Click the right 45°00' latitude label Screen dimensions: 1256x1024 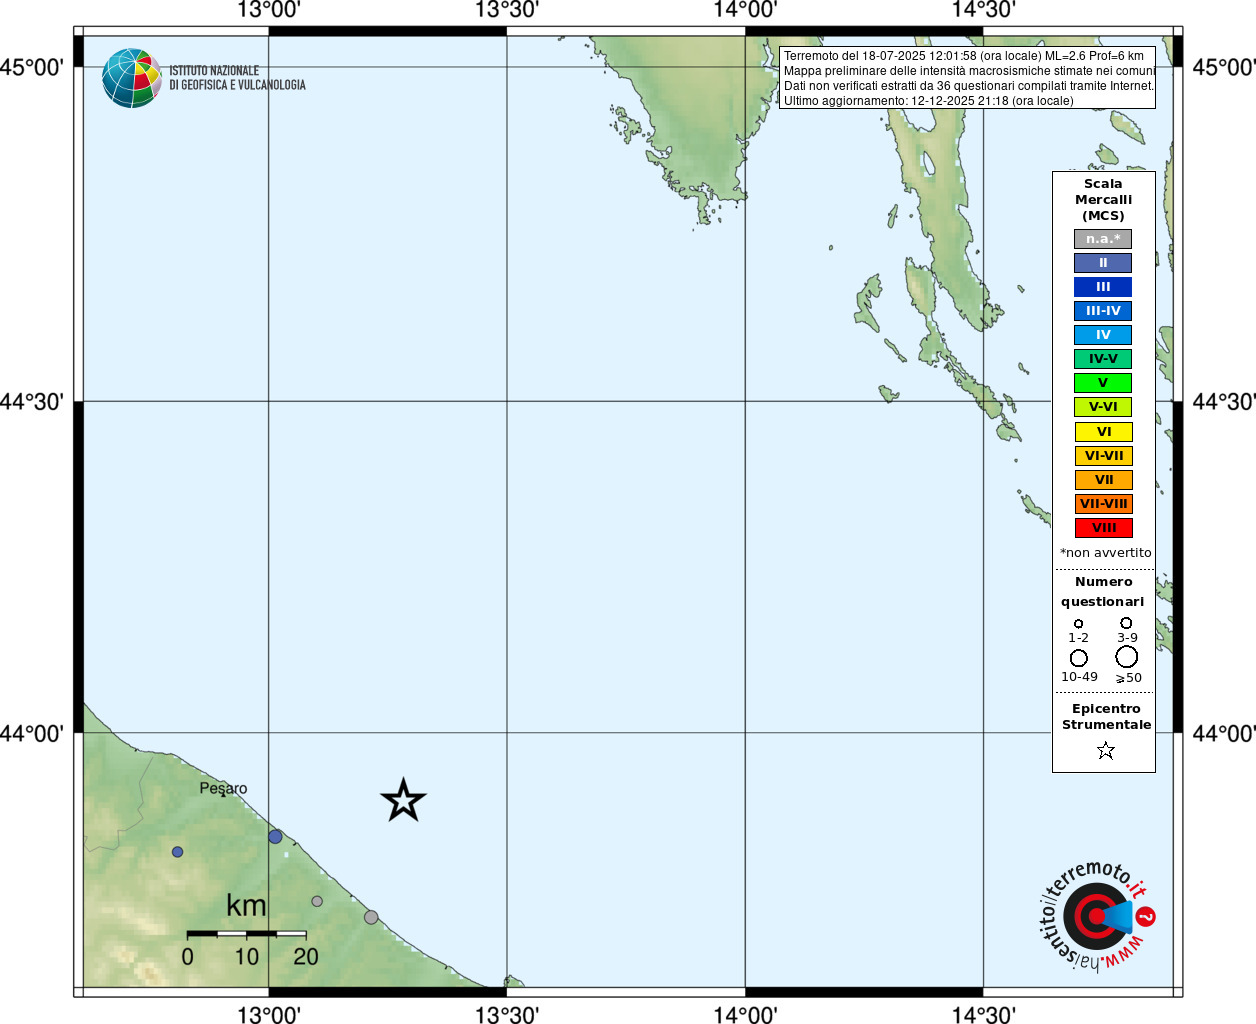(x=1224, y=68)
